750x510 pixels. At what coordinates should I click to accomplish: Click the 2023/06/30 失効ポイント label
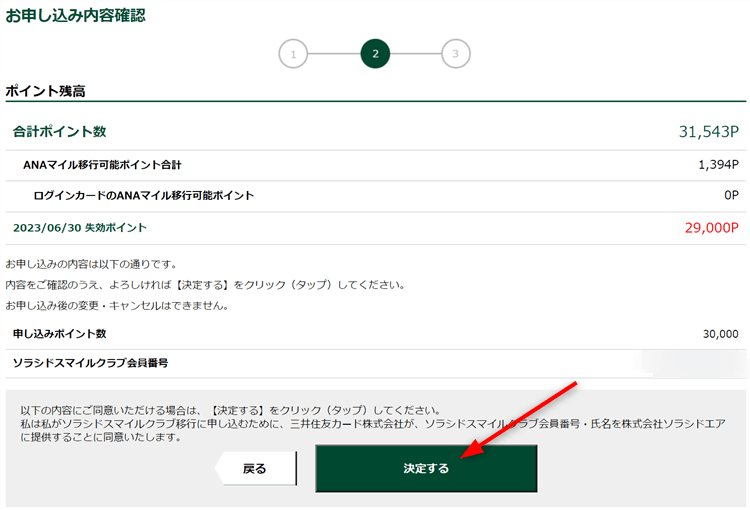click(80, 228)
